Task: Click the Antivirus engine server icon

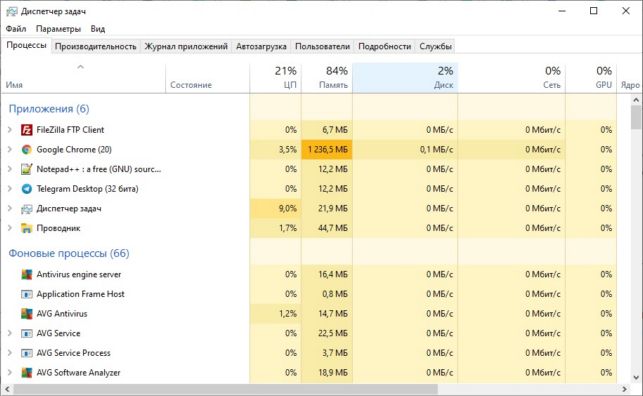Action: [27, 274]
